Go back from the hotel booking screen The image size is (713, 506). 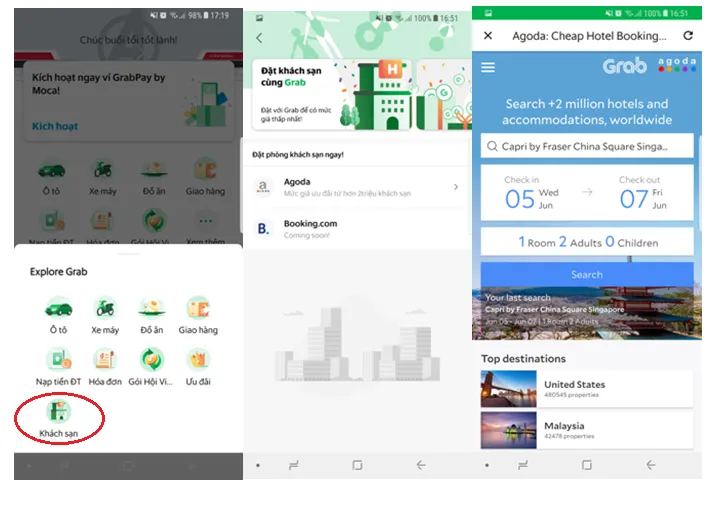coord(259,38)
